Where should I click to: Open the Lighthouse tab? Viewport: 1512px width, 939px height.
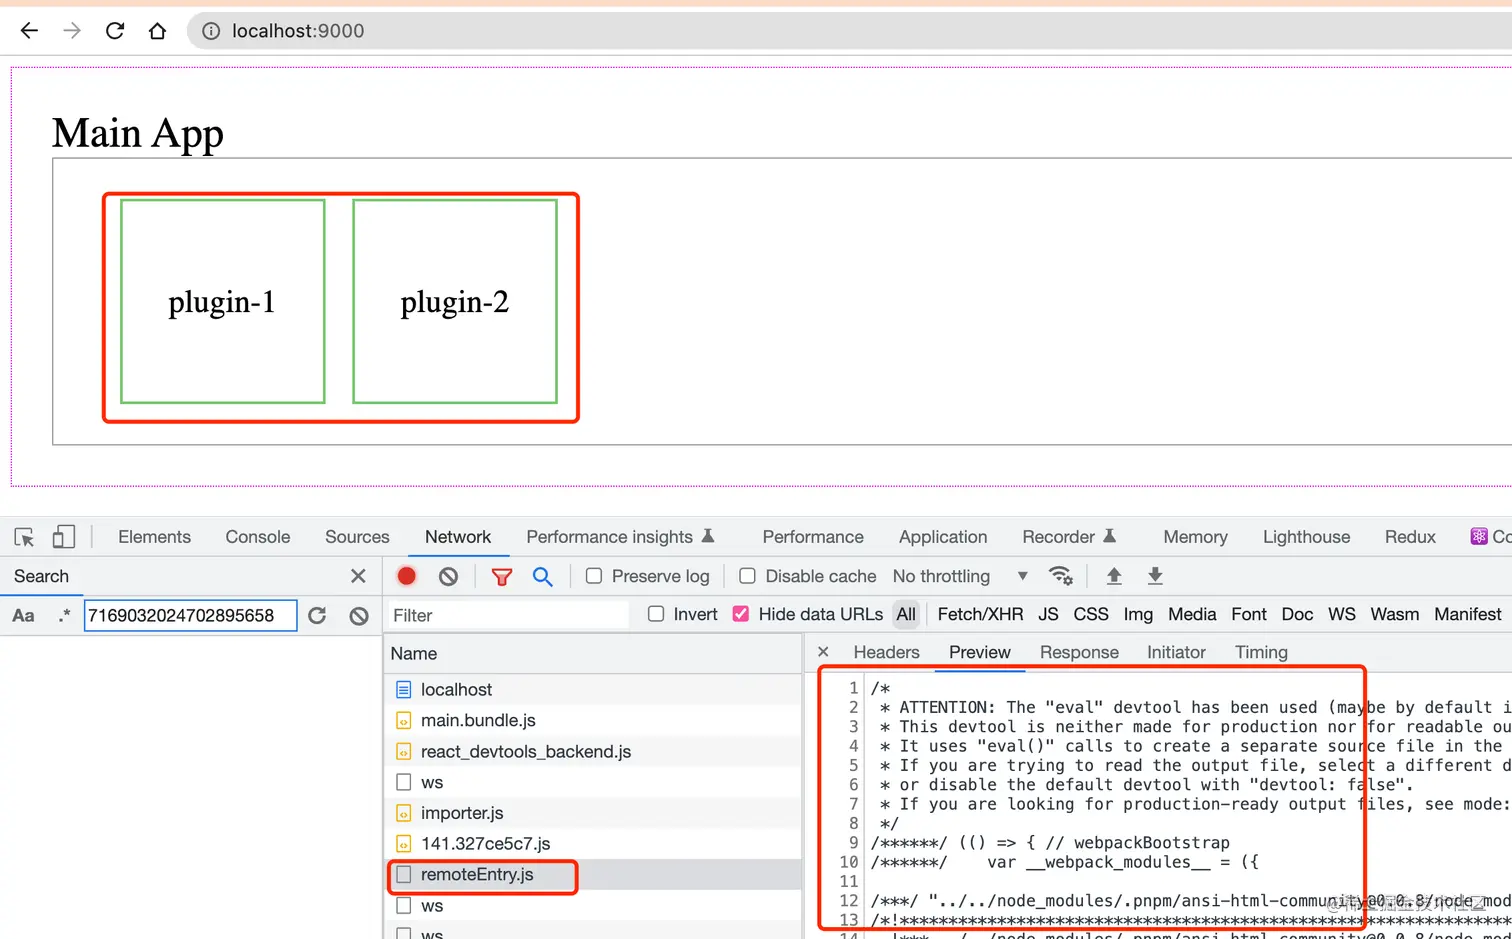point(1306,537)
